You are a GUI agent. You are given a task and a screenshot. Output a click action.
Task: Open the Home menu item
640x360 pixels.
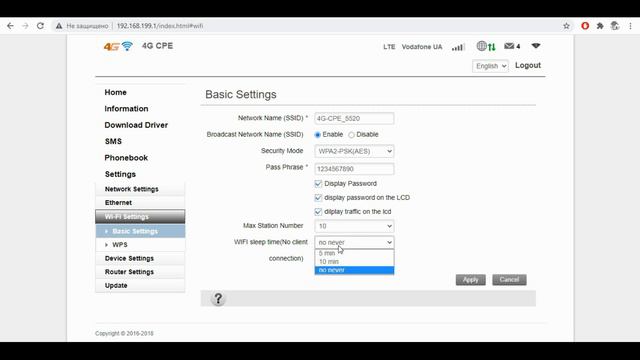116,92
